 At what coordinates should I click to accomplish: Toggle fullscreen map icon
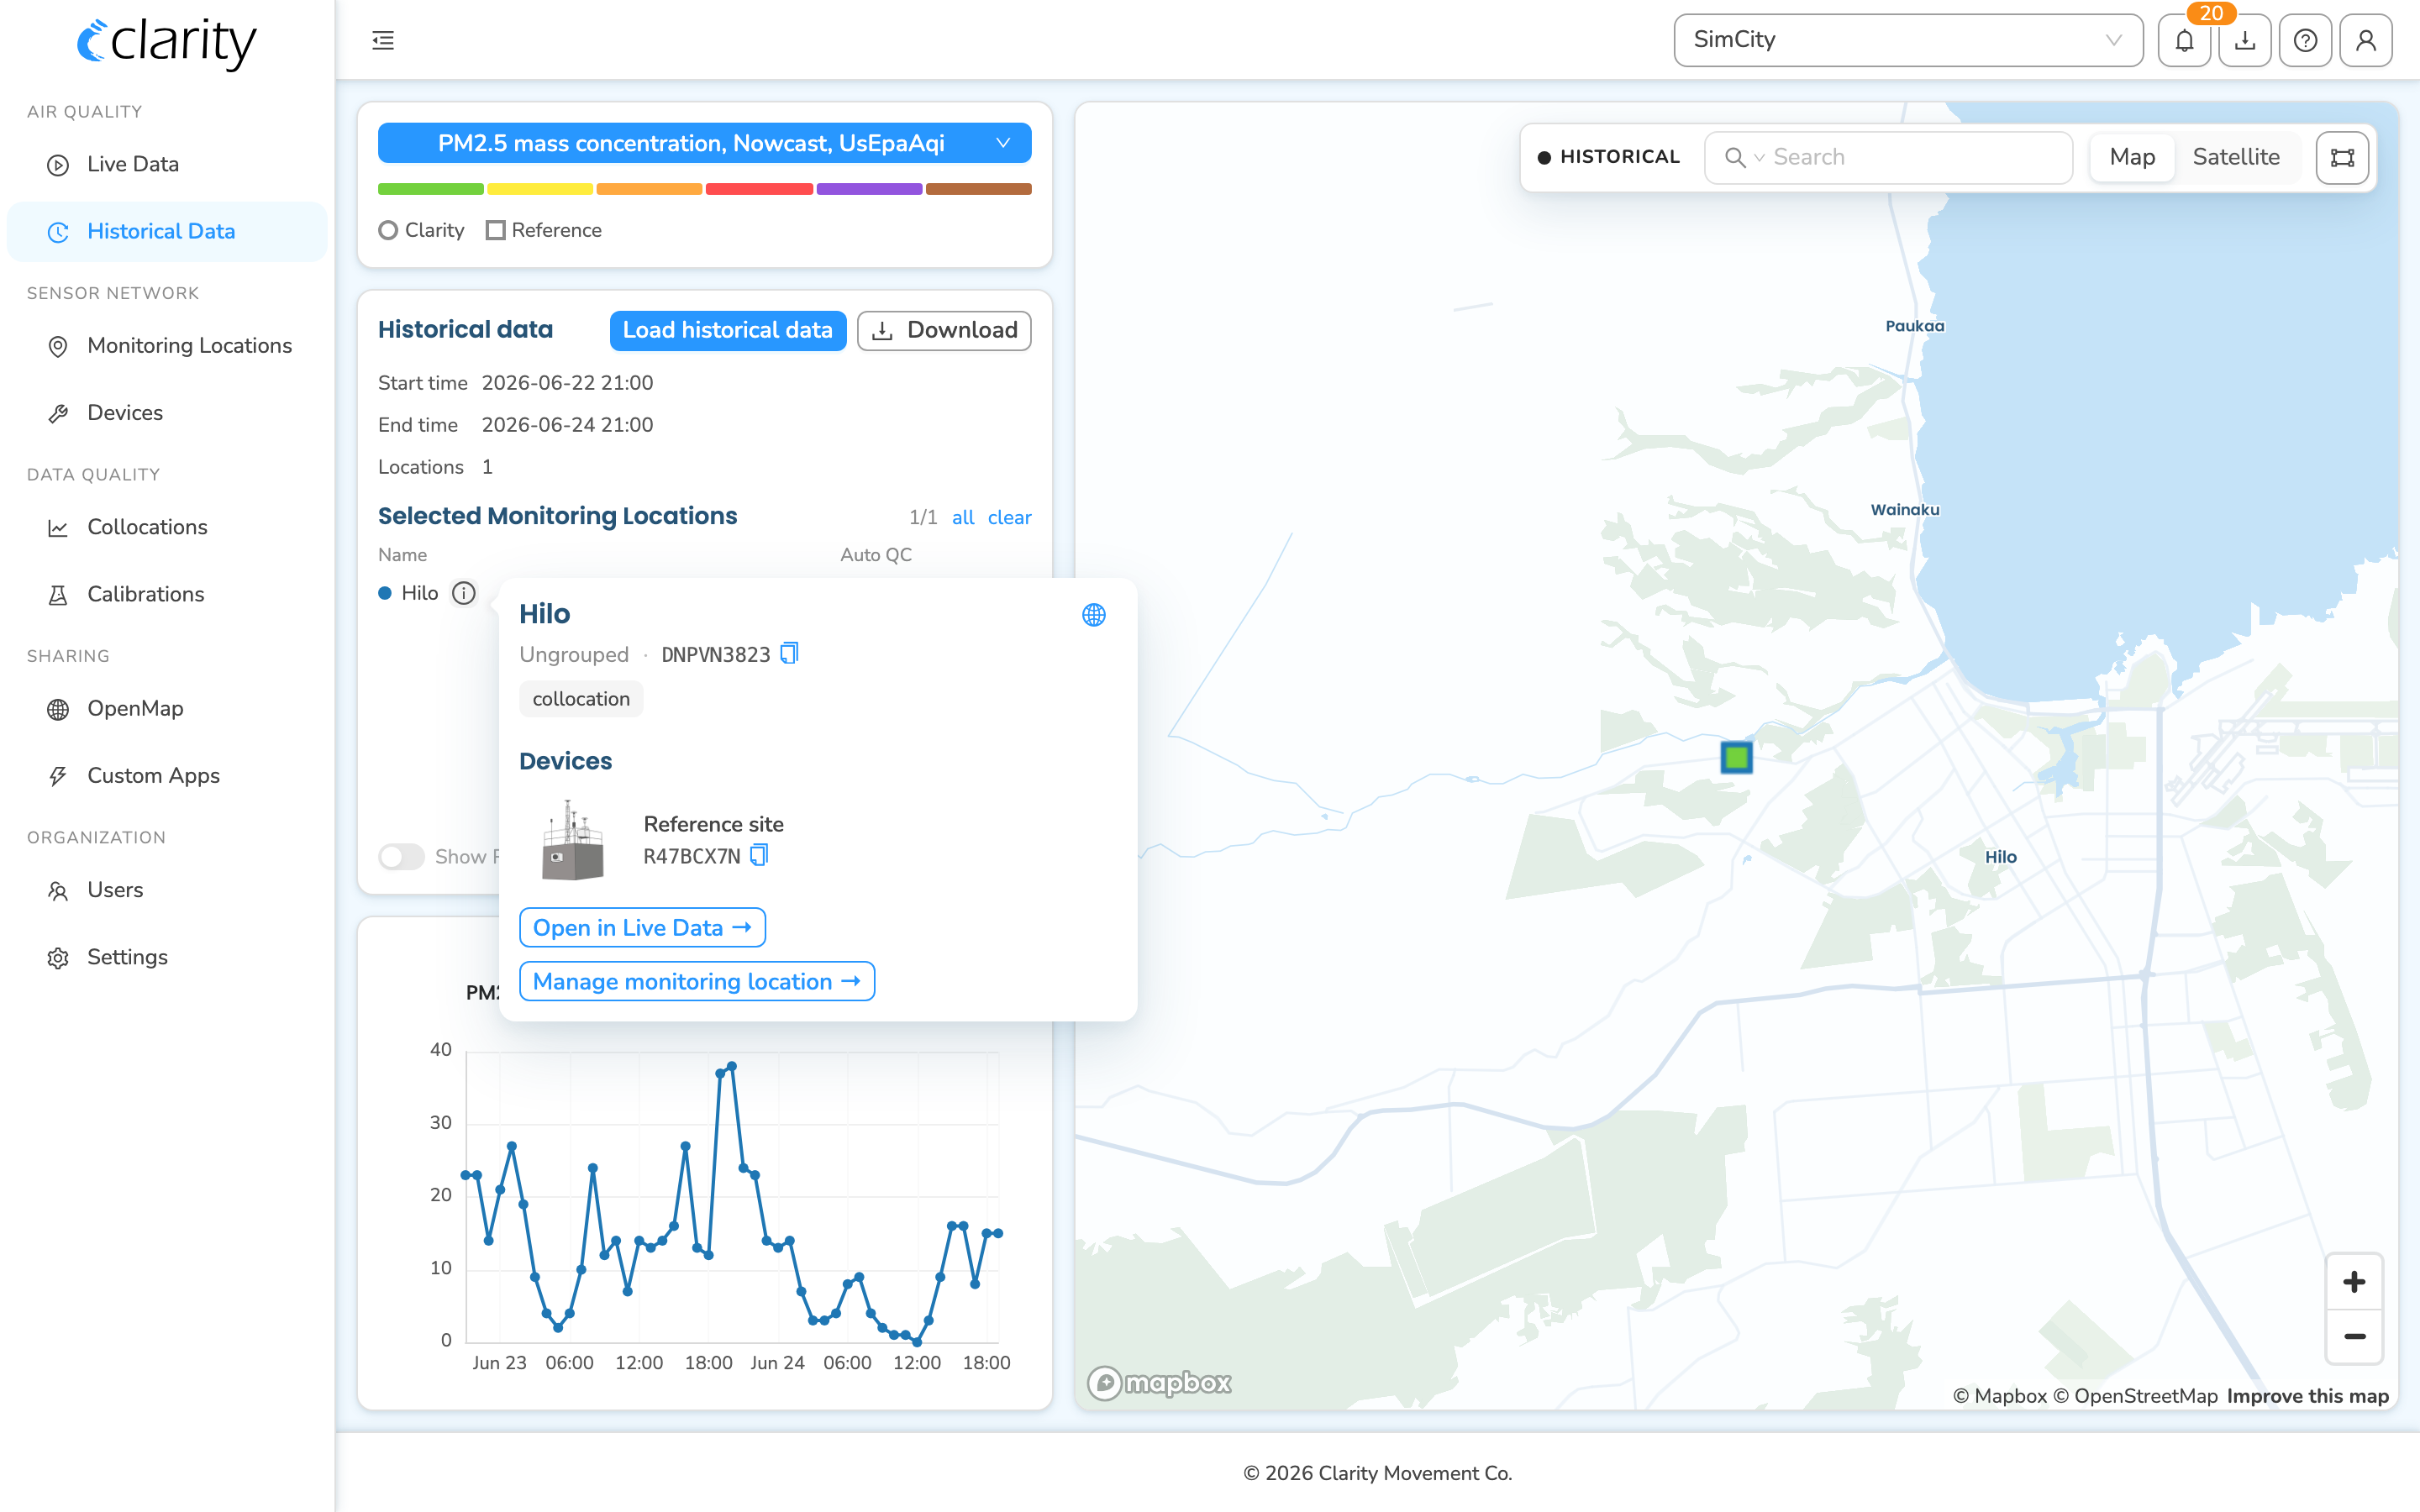(2342, 157)
